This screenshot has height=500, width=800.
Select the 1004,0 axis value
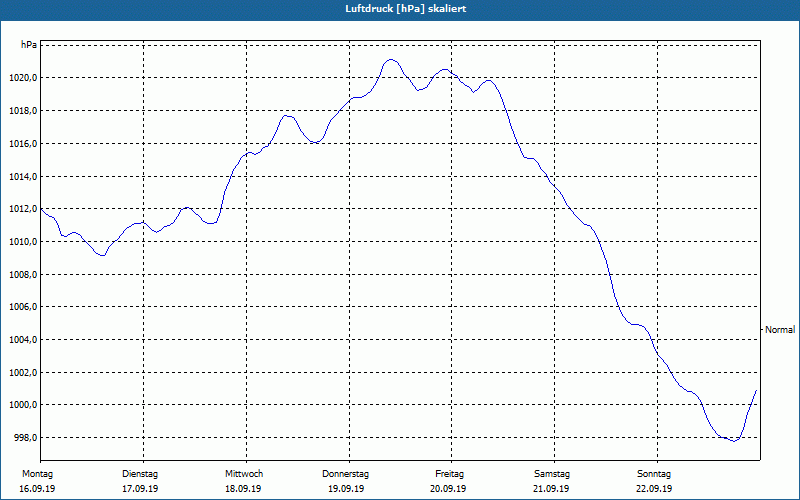click(x=23, y=339)
